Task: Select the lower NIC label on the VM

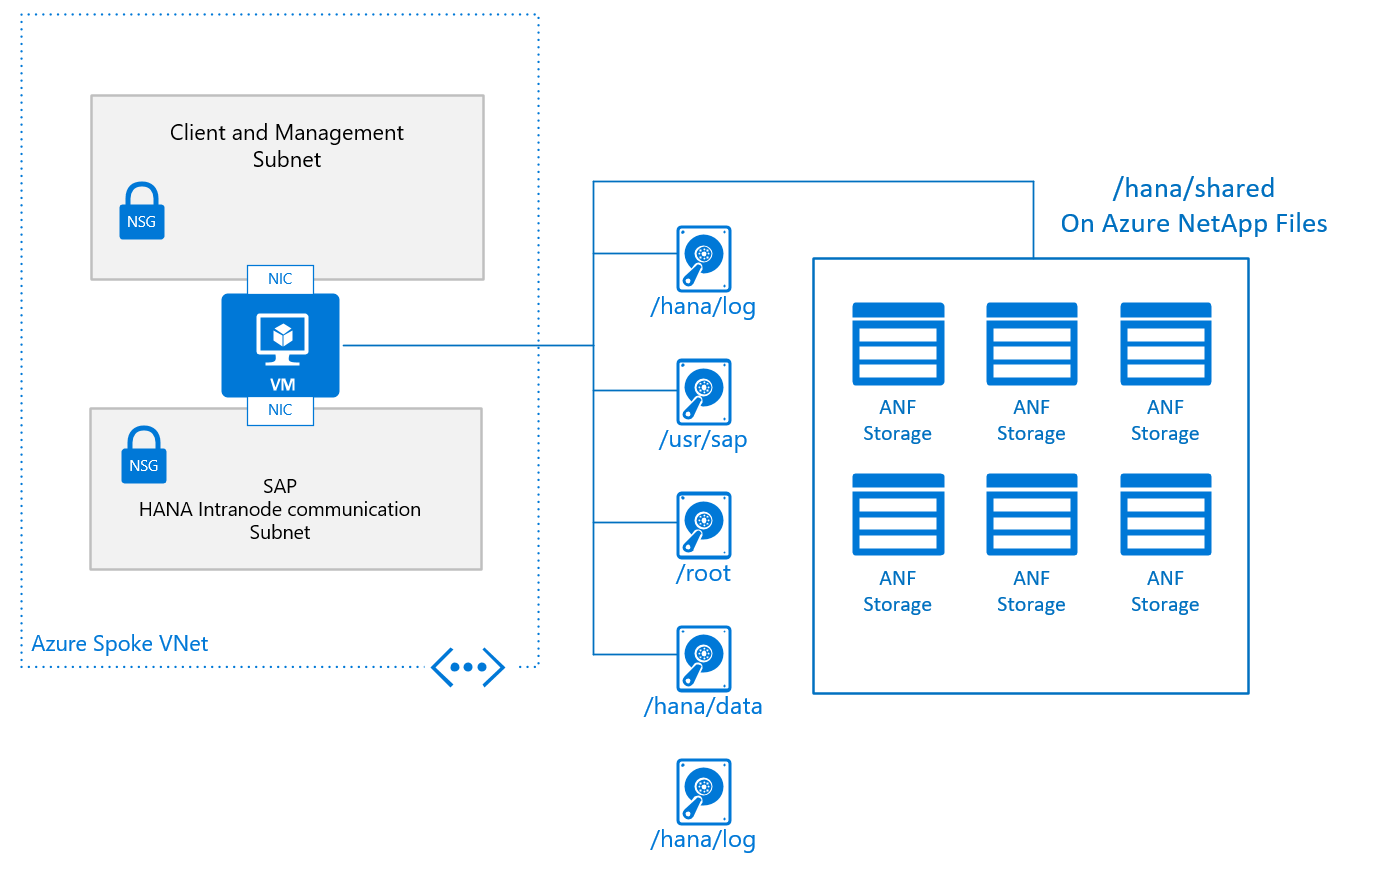Action: click(x=280, y=409)
